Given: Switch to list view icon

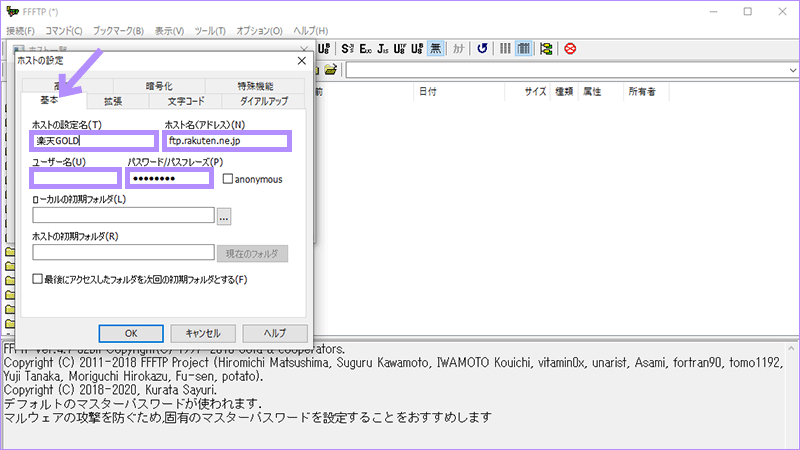Looking at the screenshot, I should tap(506, 48).
